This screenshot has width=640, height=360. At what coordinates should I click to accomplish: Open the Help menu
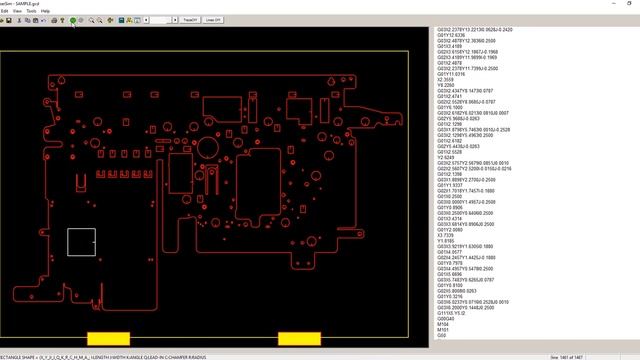click(x=45, y=11)
